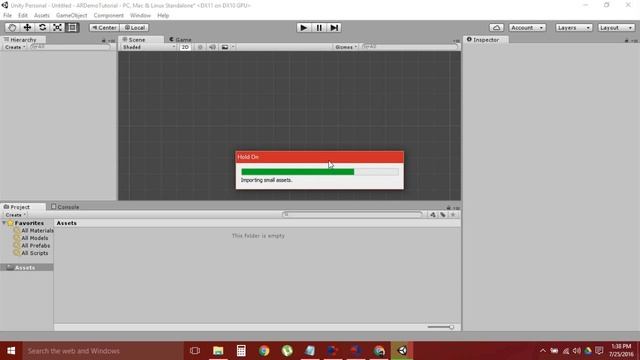640x360 pixels.
Task: Open the Assets menu
Action: click(42, 16)
